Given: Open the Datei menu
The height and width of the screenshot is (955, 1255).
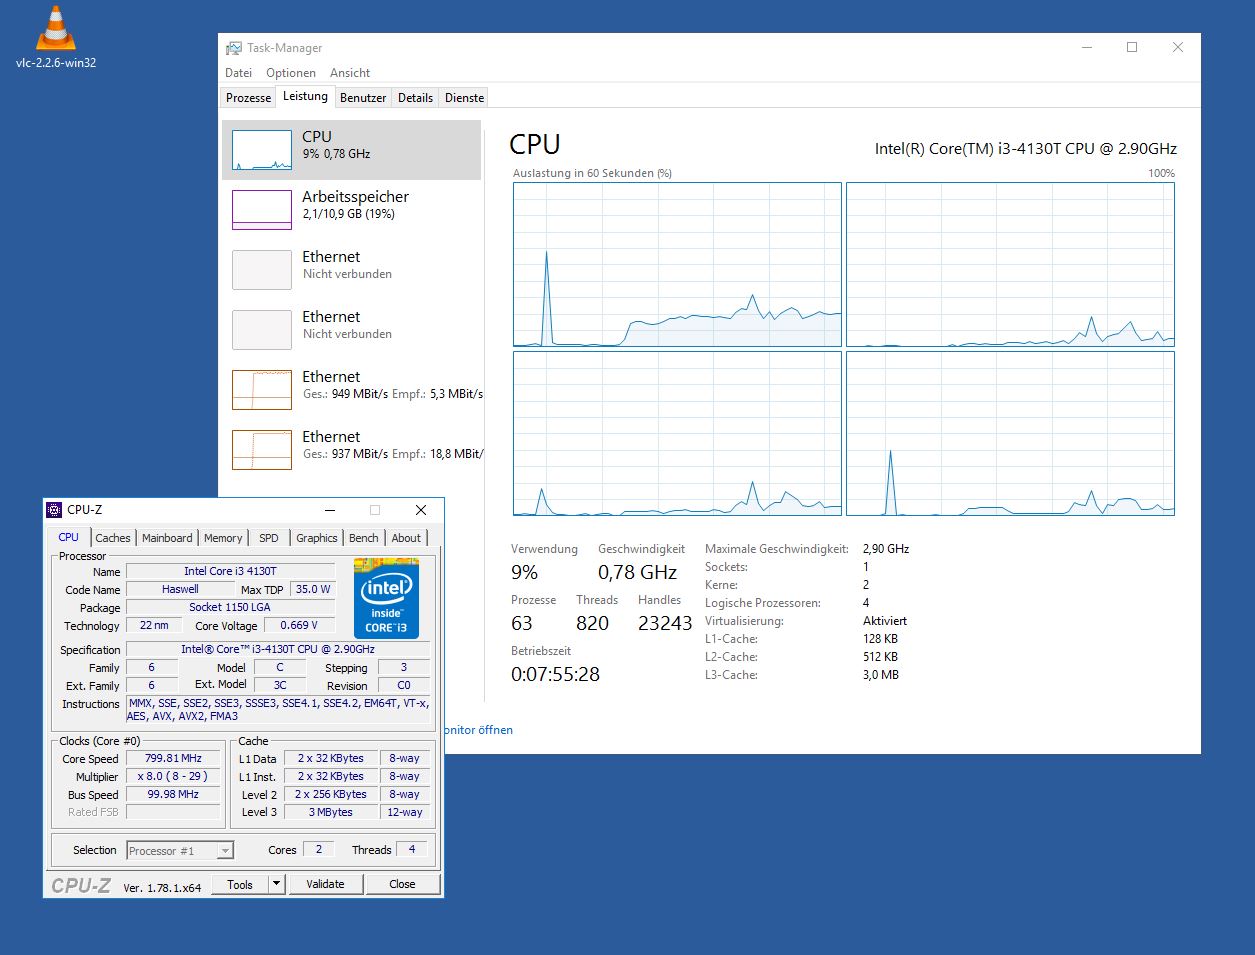Looking at the screenshot, I should tap(239, 73).
